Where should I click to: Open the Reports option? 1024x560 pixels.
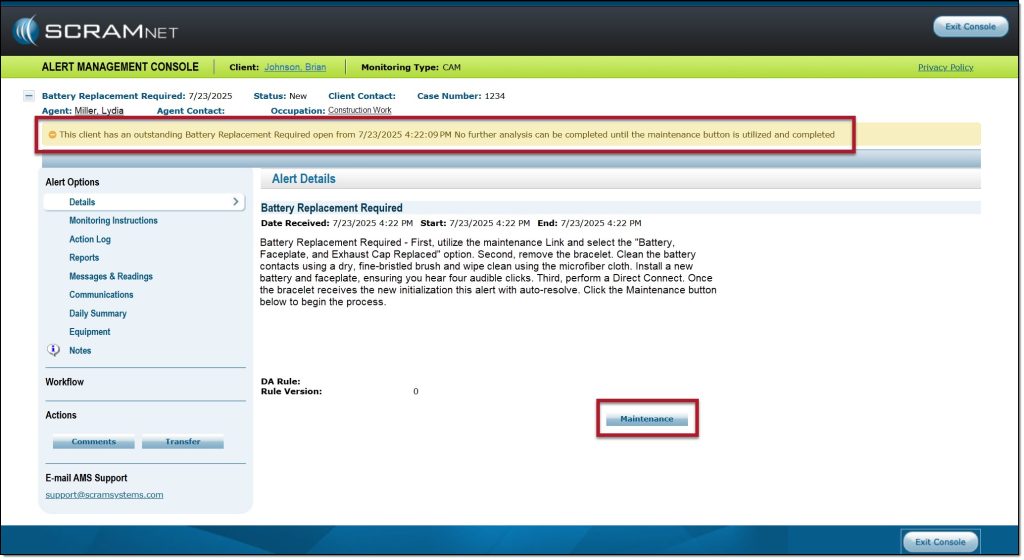(84, 258)
